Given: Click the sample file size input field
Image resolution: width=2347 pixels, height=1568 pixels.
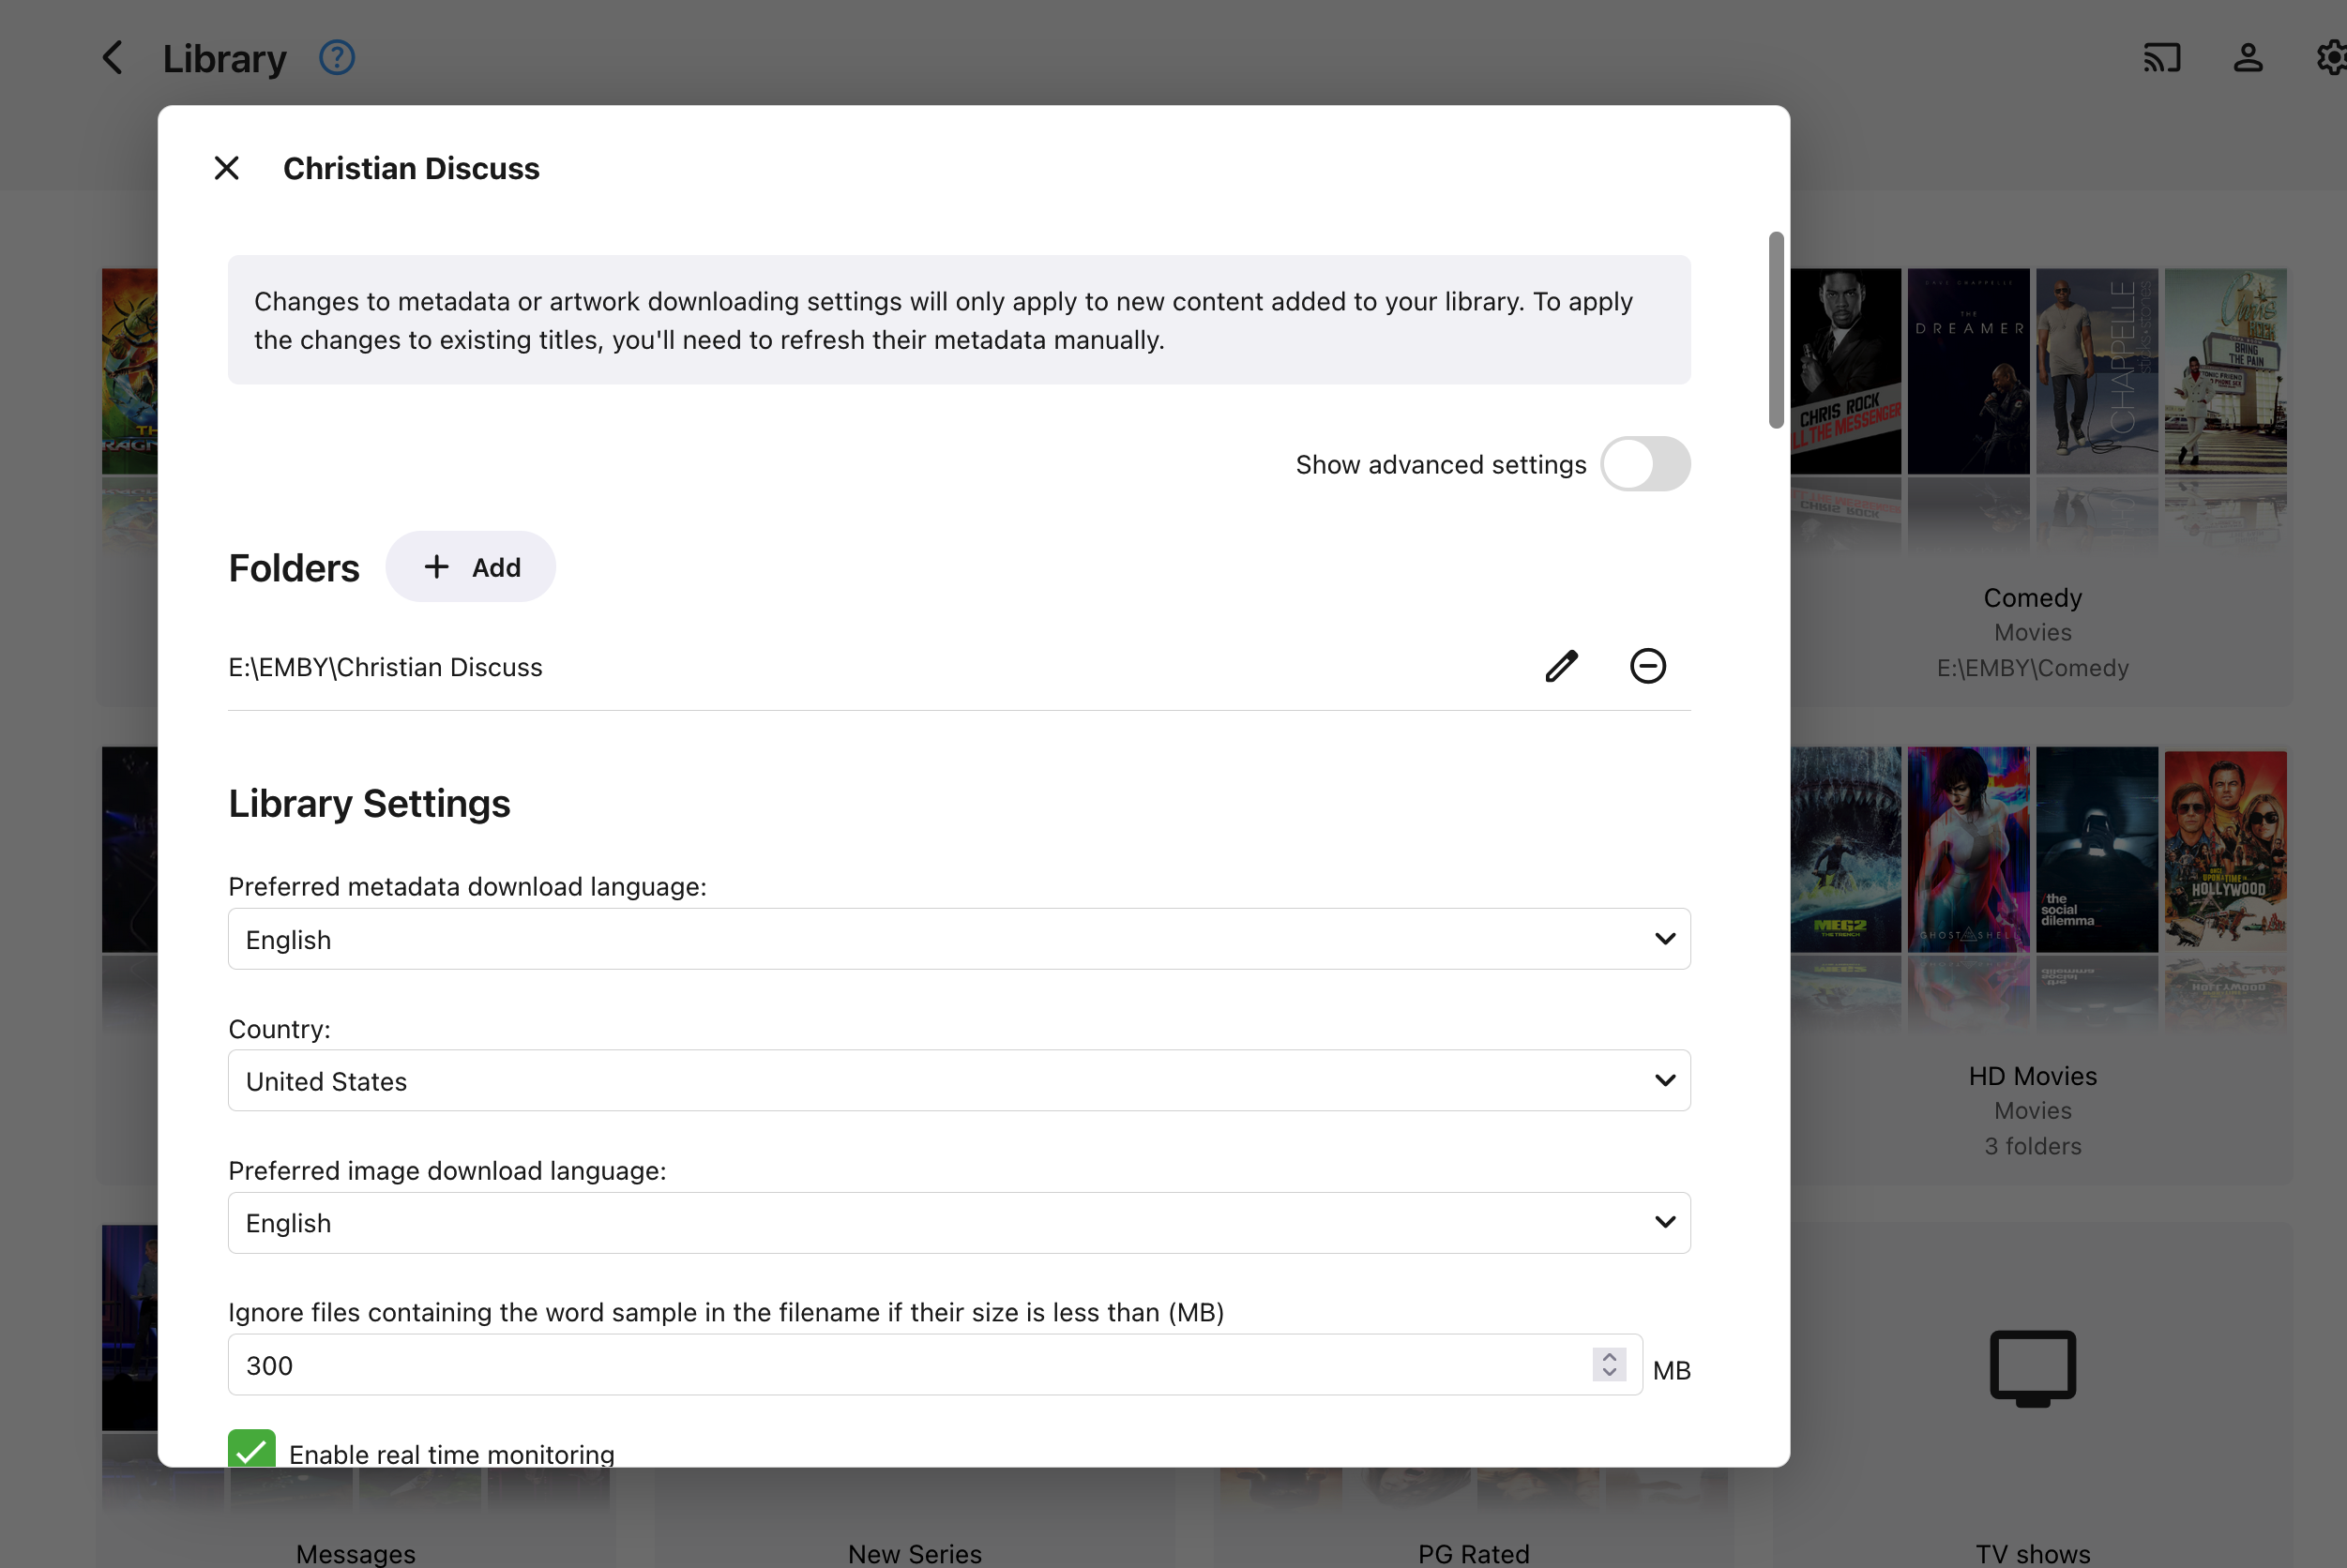Looking at the screenshot, I should [x=900, y=1365].
